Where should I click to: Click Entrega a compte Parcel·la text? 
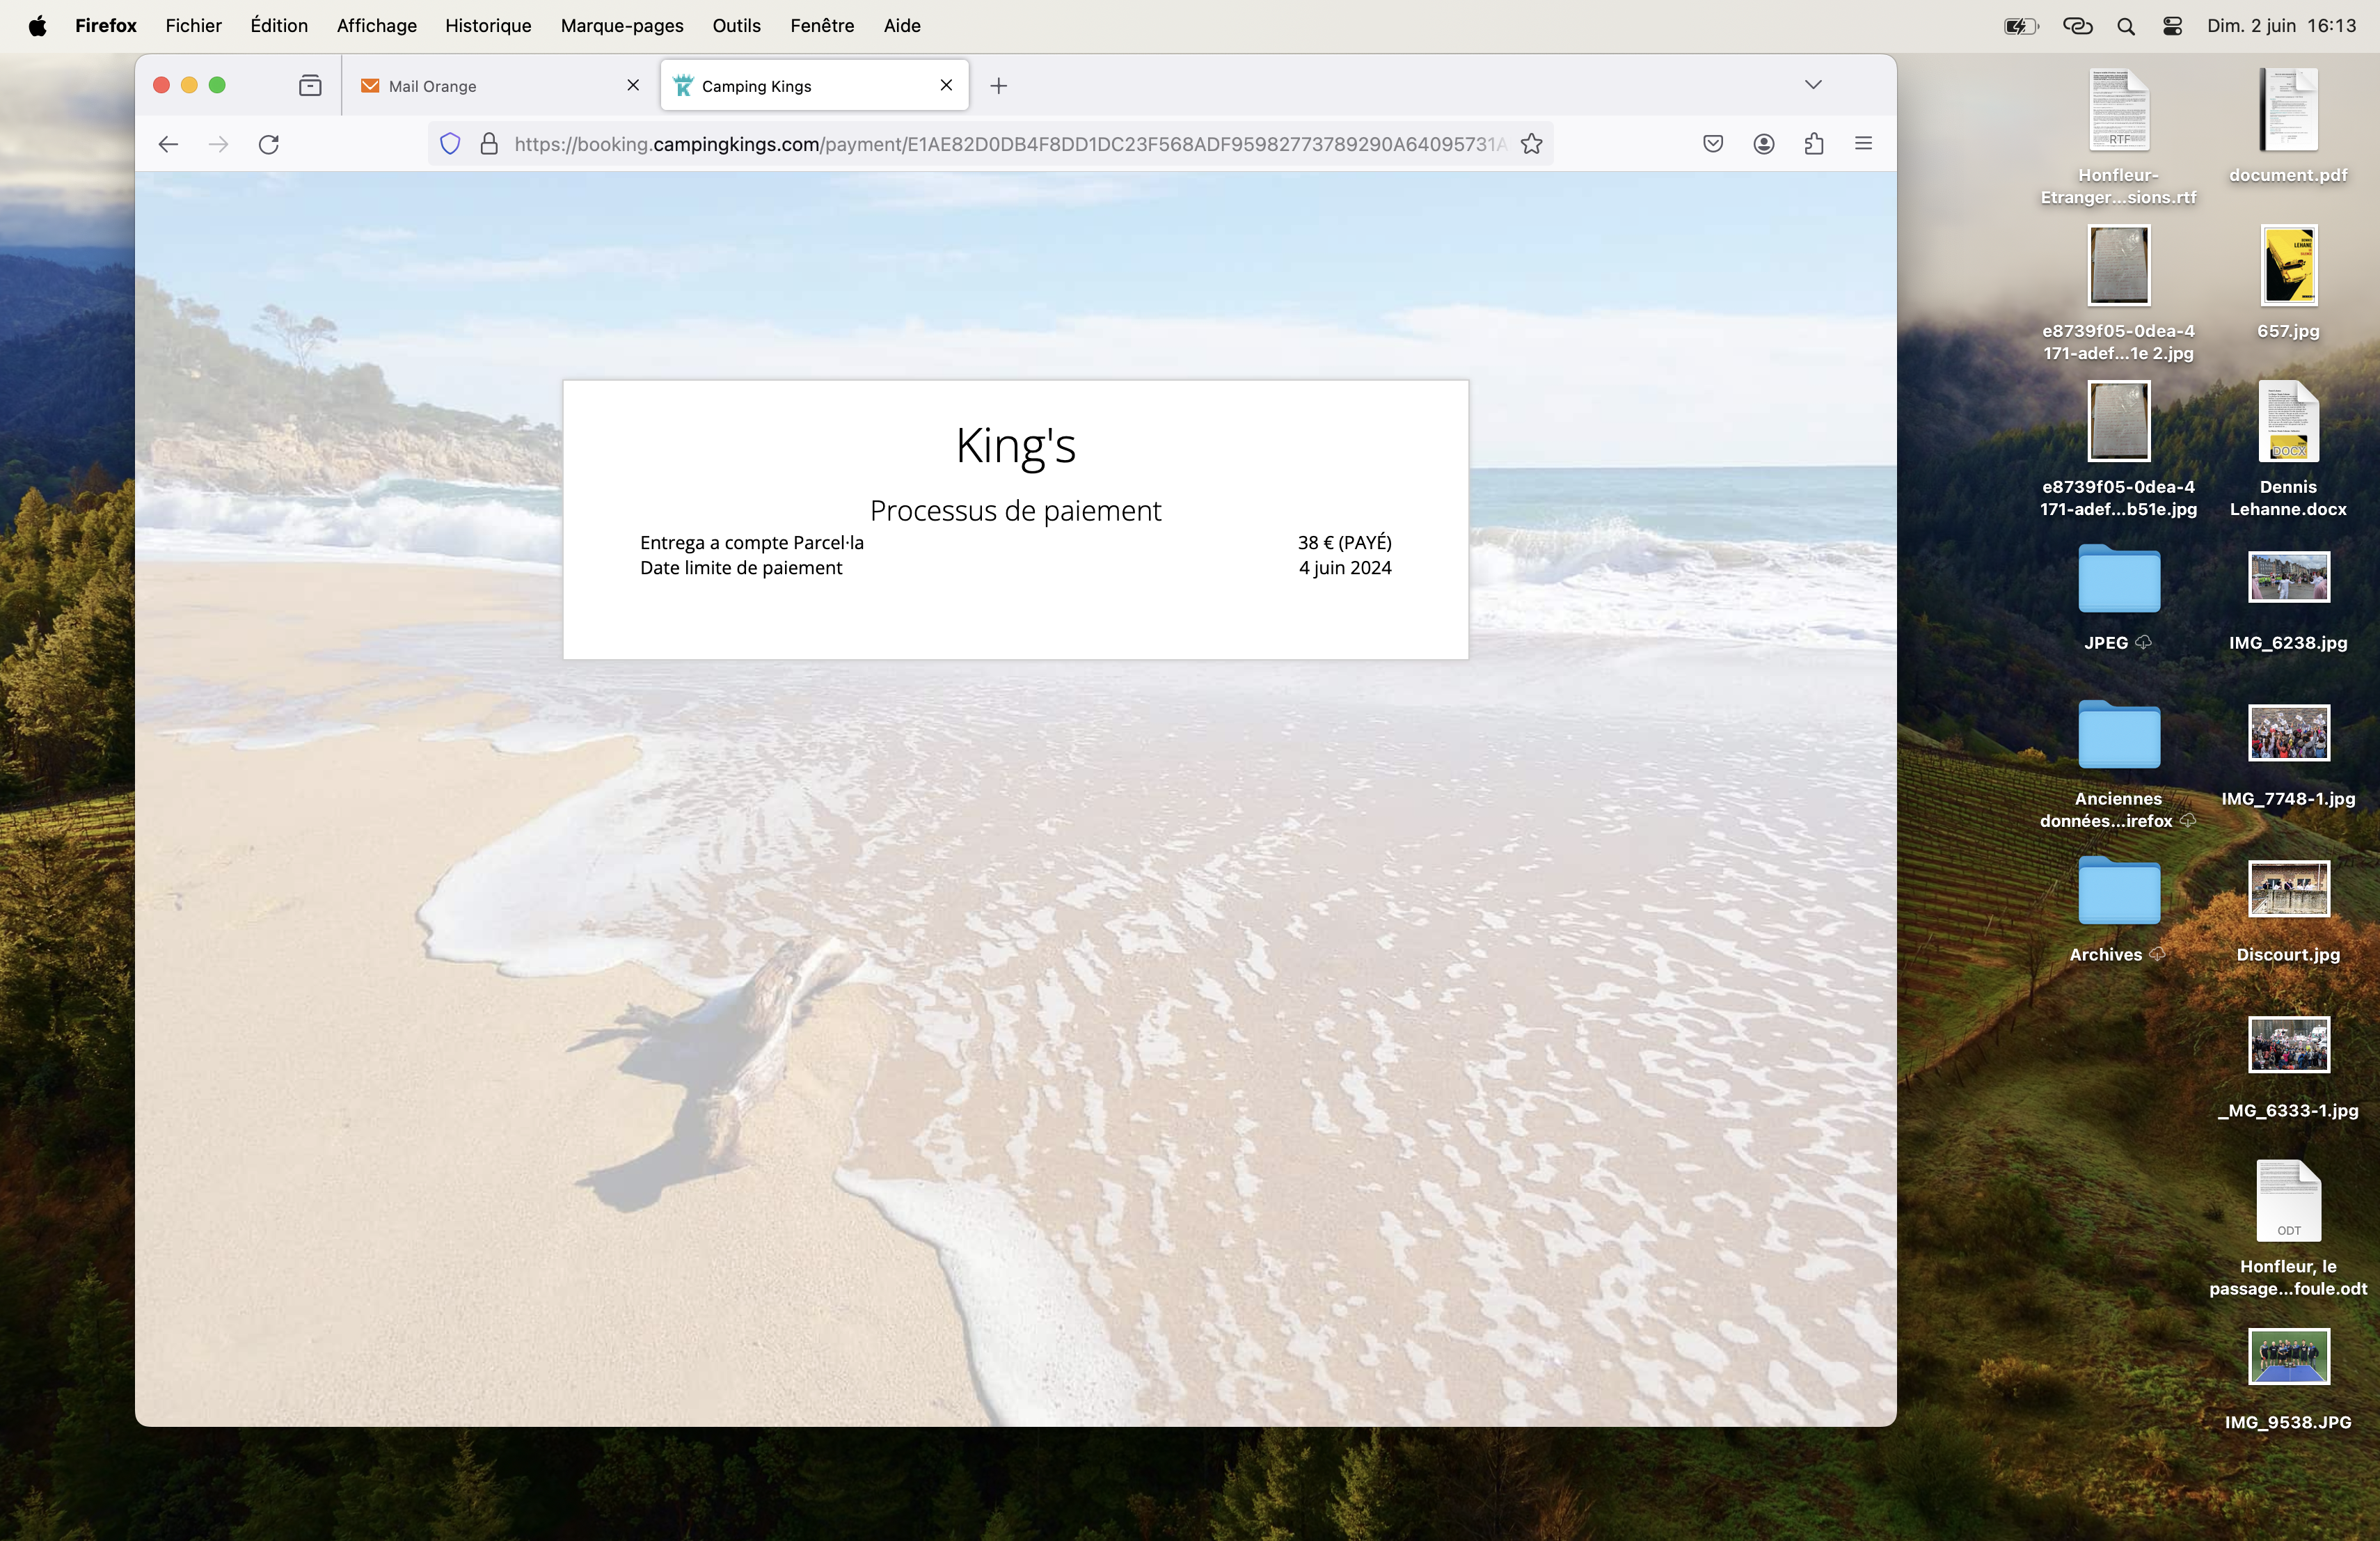[751, 542]
